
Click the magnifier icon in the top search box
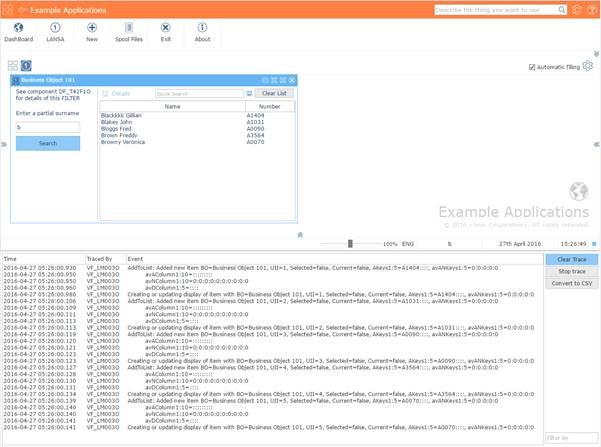[562, 10]
